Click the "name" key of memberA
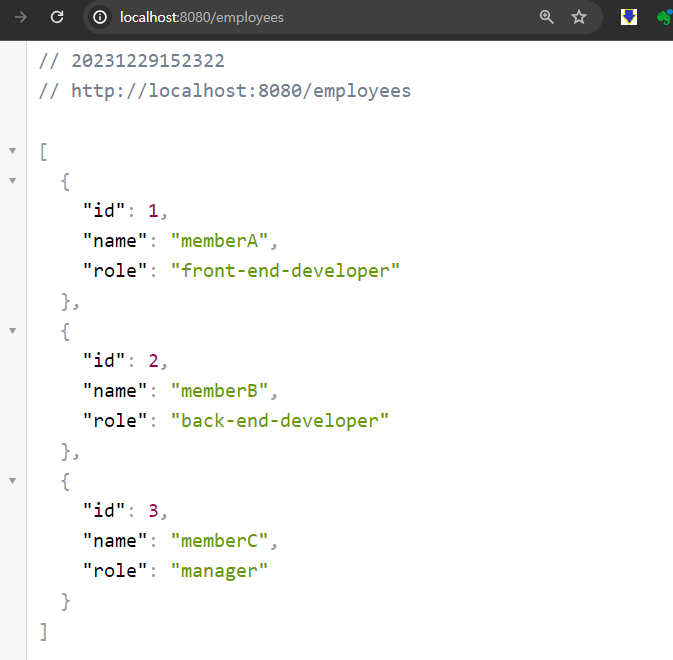 (115, 241)
